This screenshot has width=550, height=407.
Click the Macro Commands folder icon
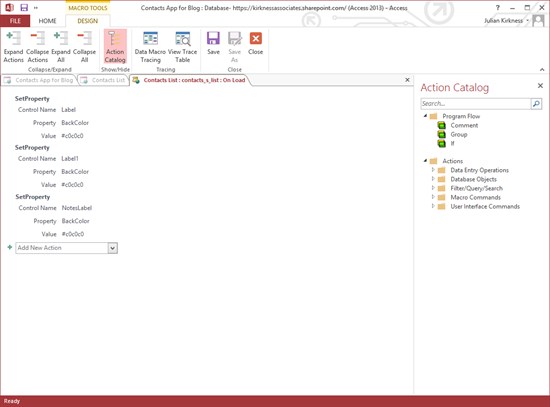tap(442, 198)
